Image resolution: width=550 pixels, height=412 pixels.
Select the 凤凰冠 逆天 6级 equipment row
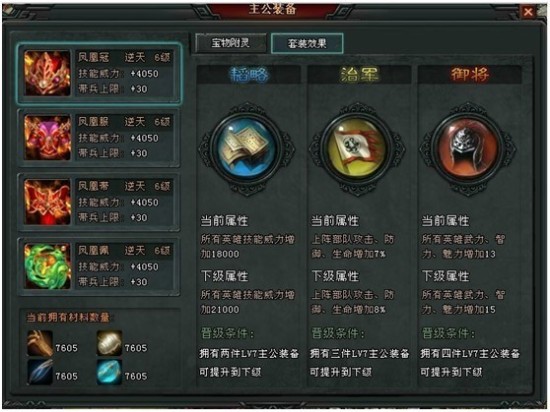(99, 73)
